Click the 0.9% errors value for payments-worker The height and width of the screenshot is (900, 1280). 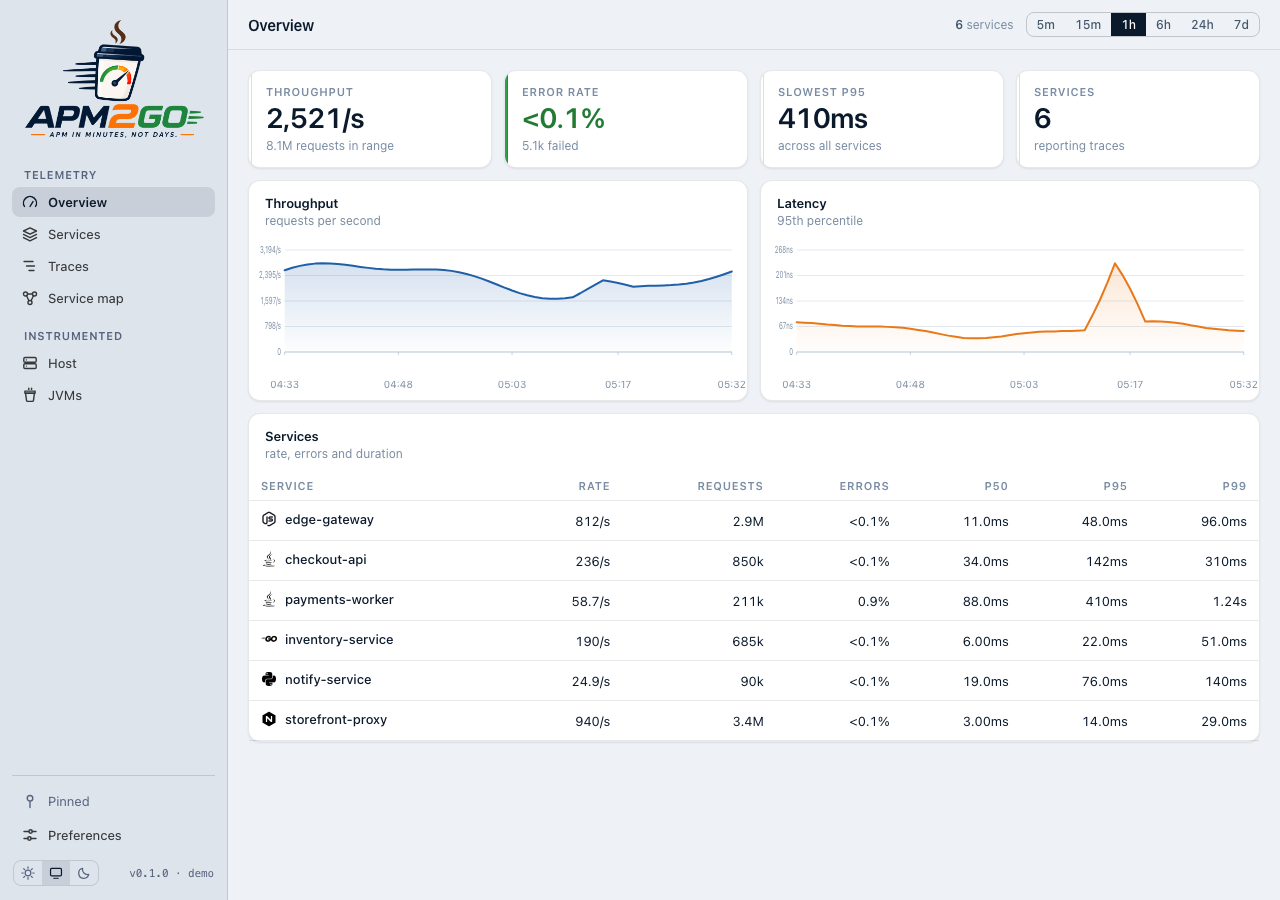[873, 601]
